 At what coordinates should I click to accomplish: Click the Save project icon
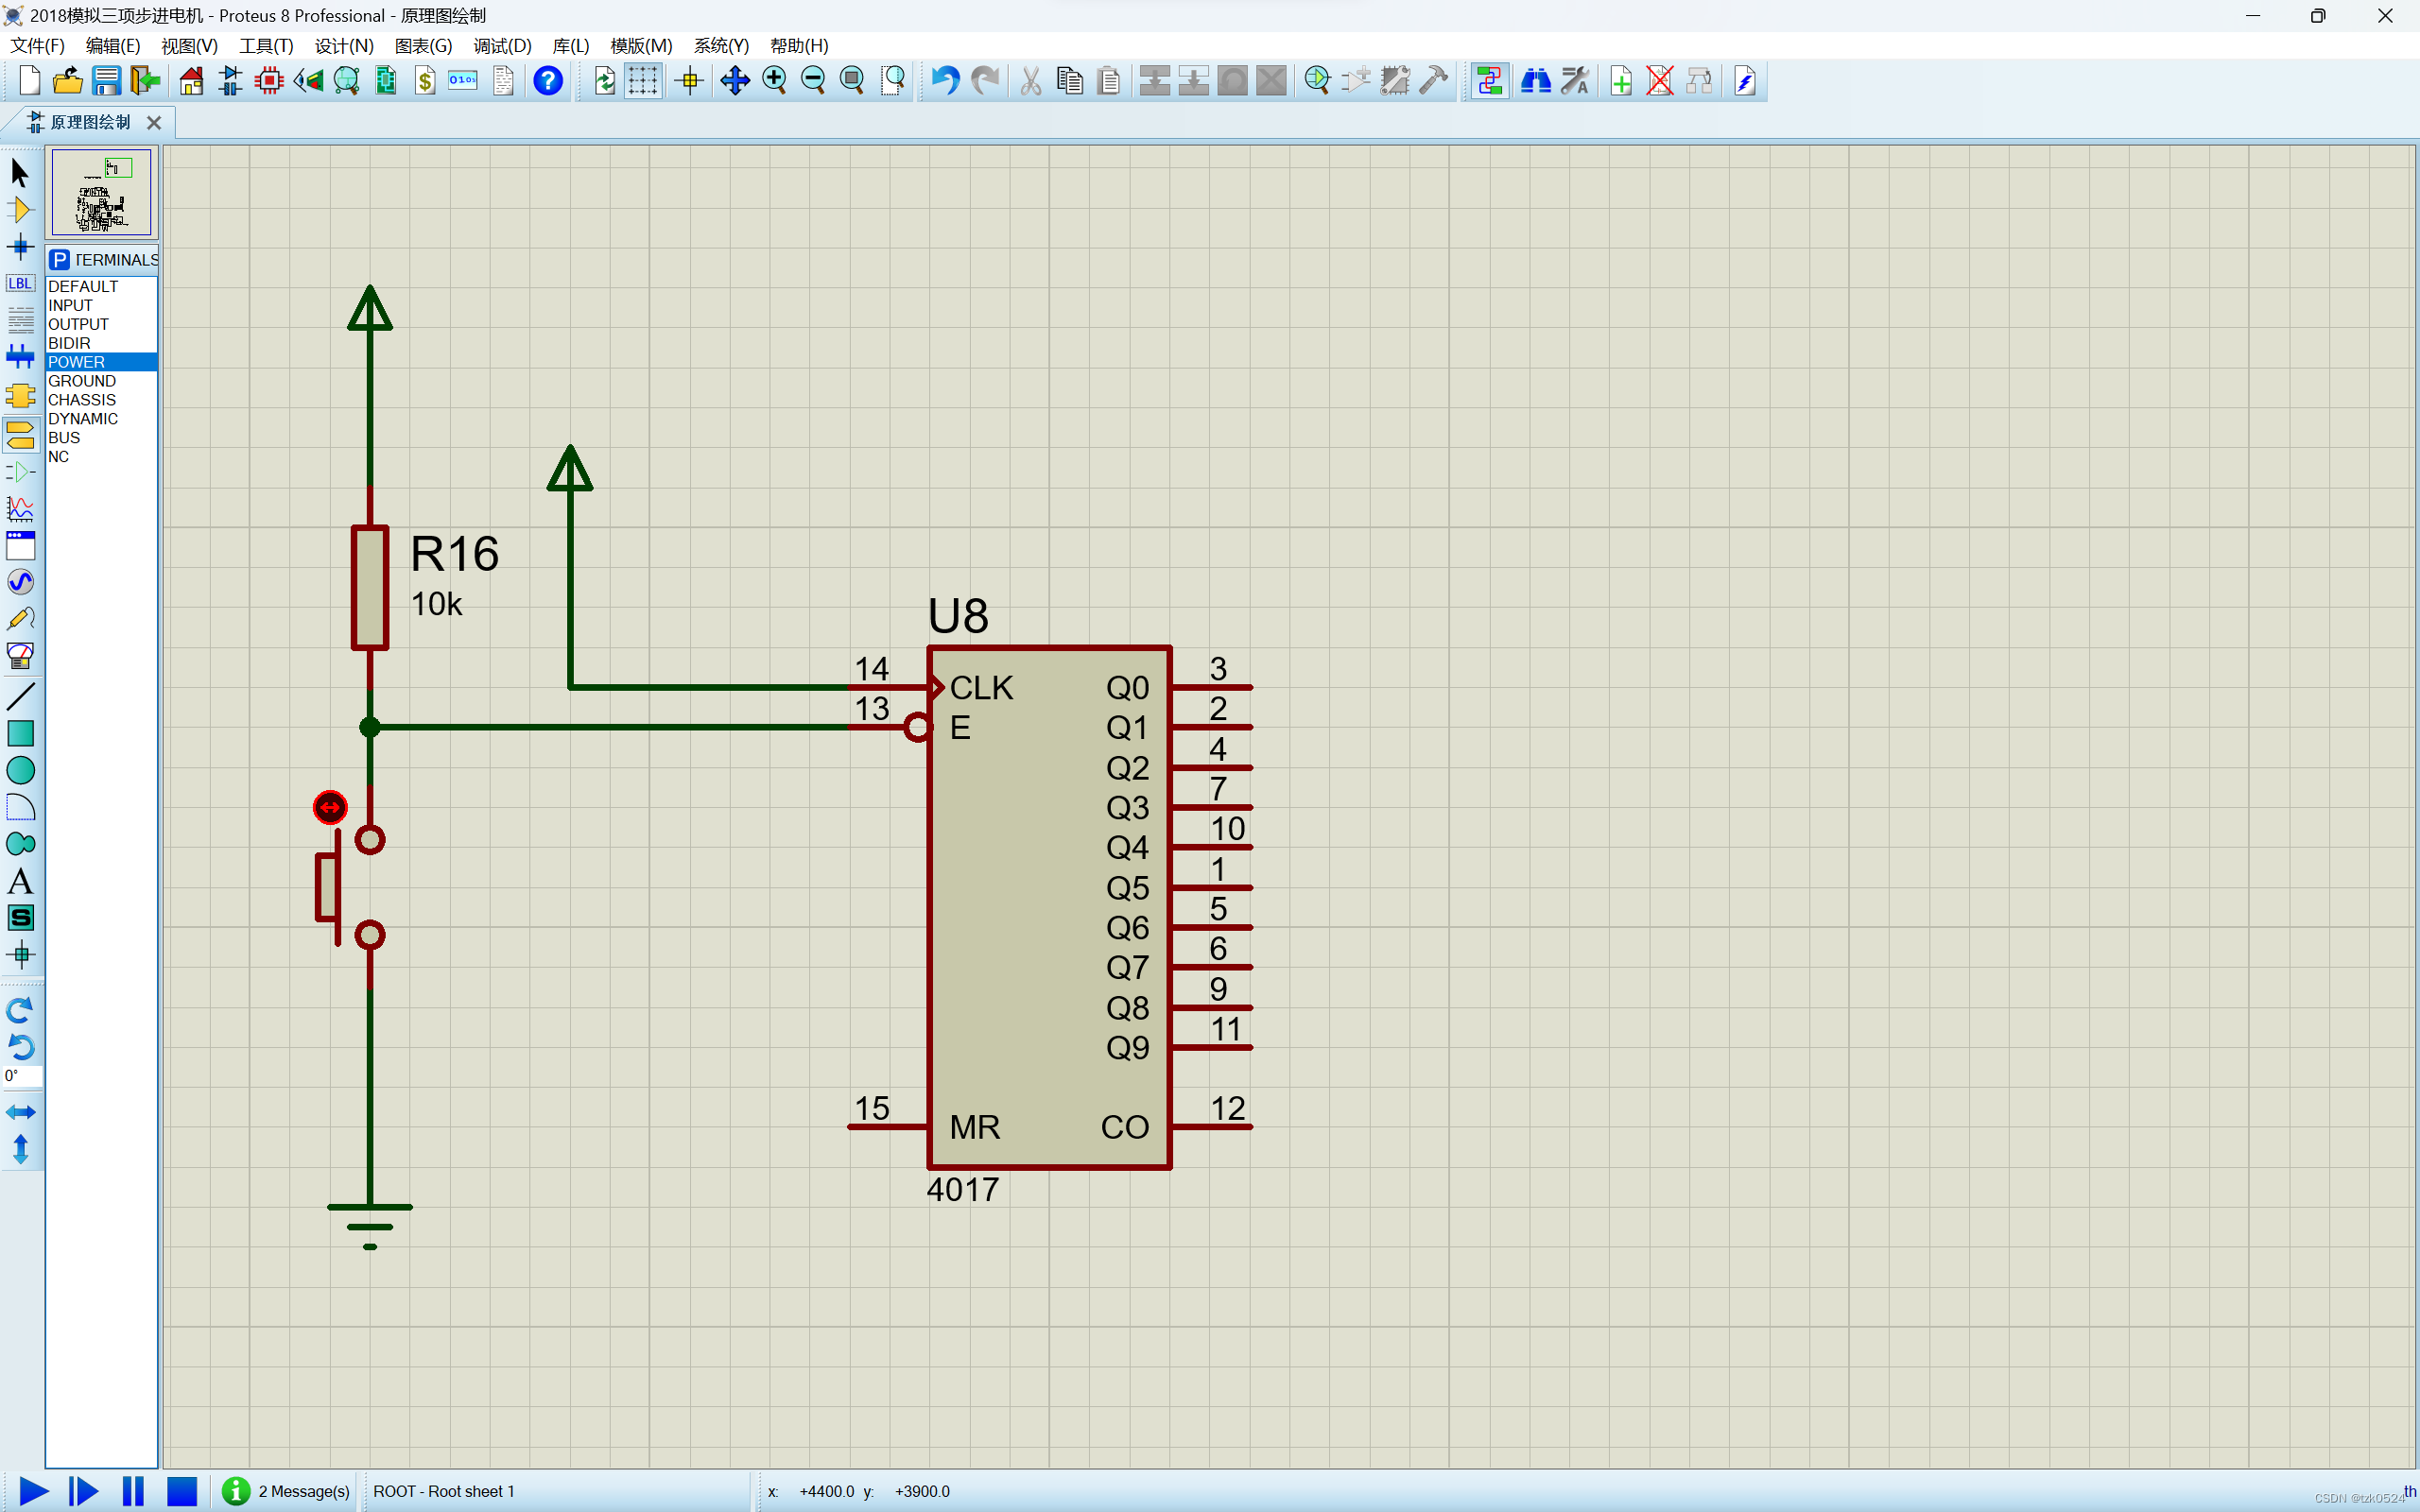(106, 81)
